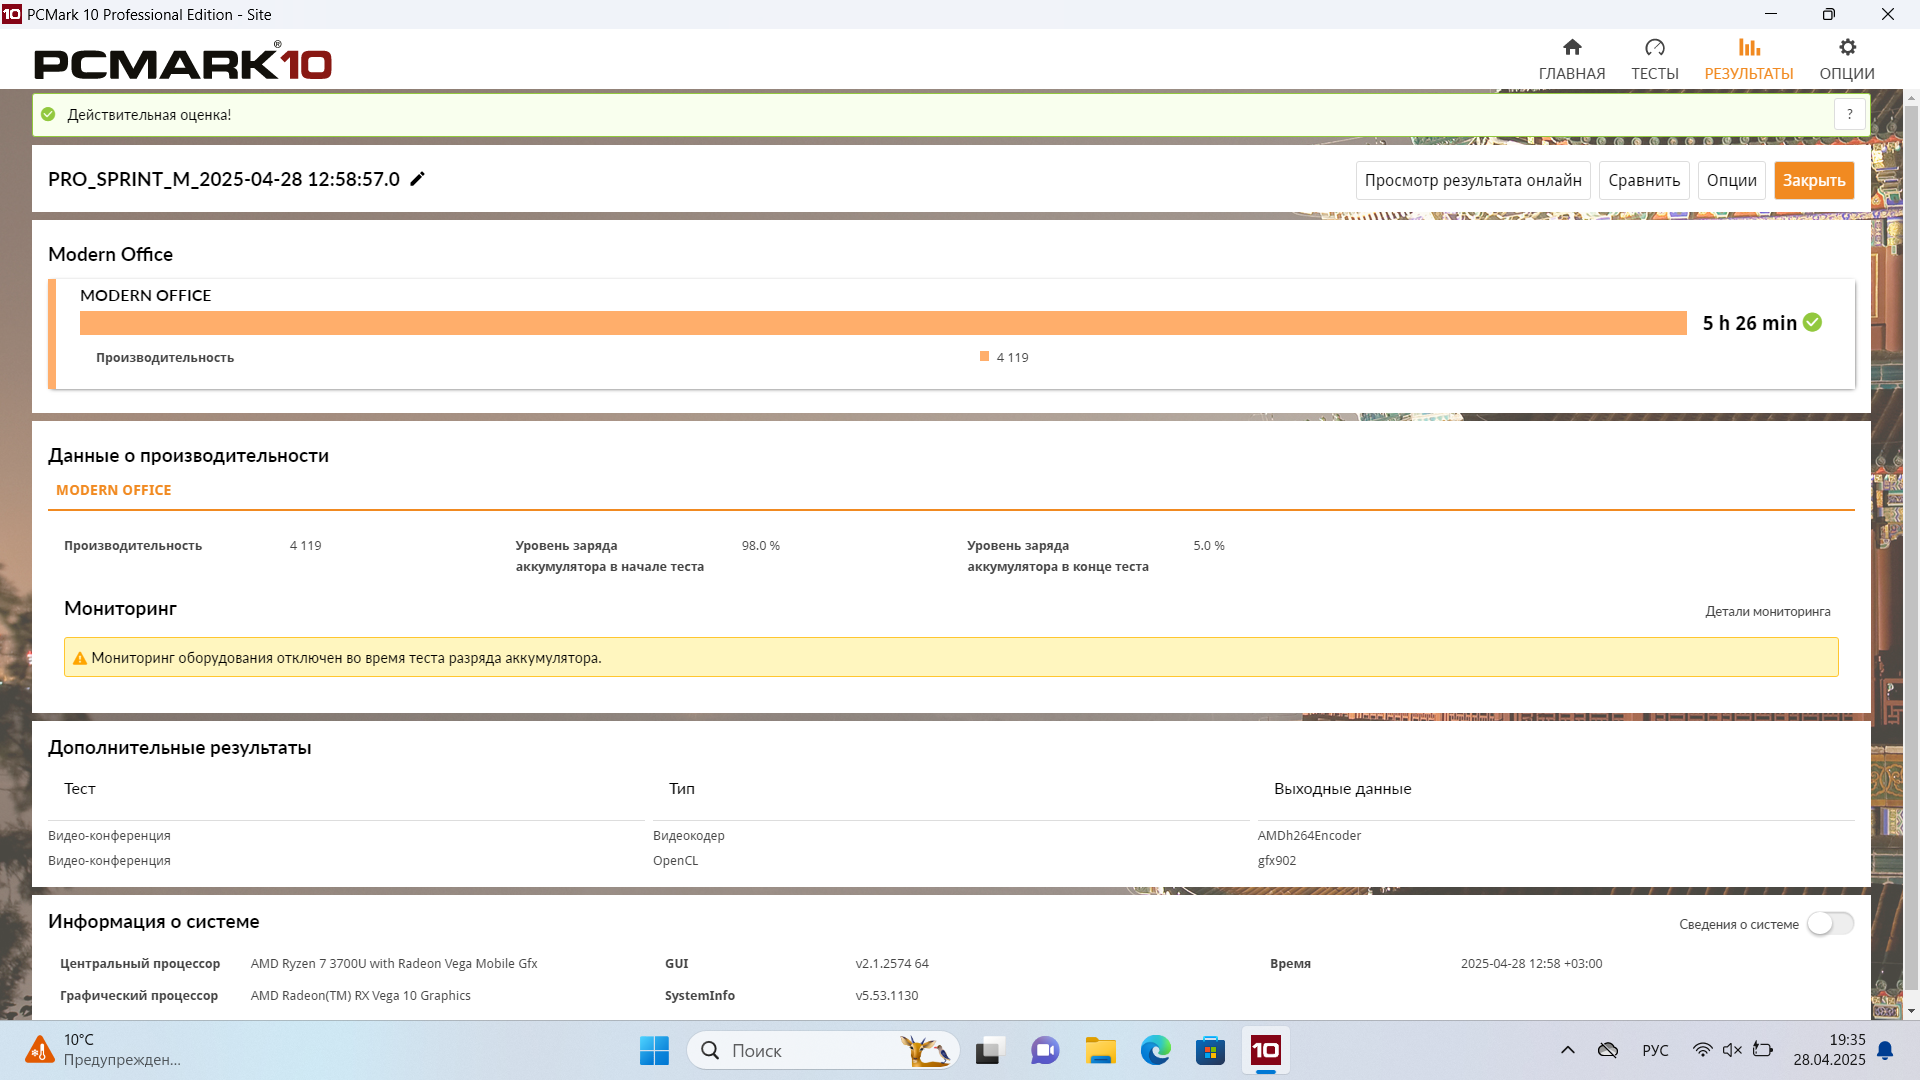Open File Explorer from the taskbar

(1101, 1051)
